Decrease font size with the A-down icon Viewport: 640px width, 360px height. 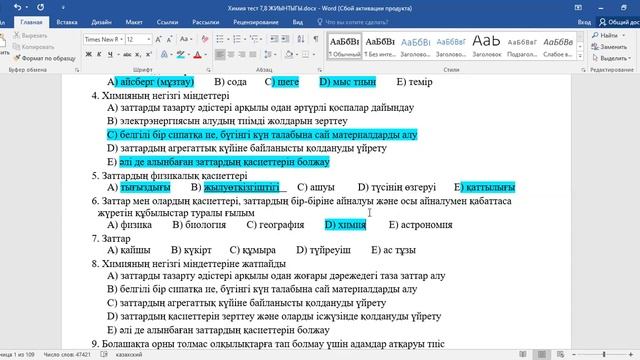[169, 39]
